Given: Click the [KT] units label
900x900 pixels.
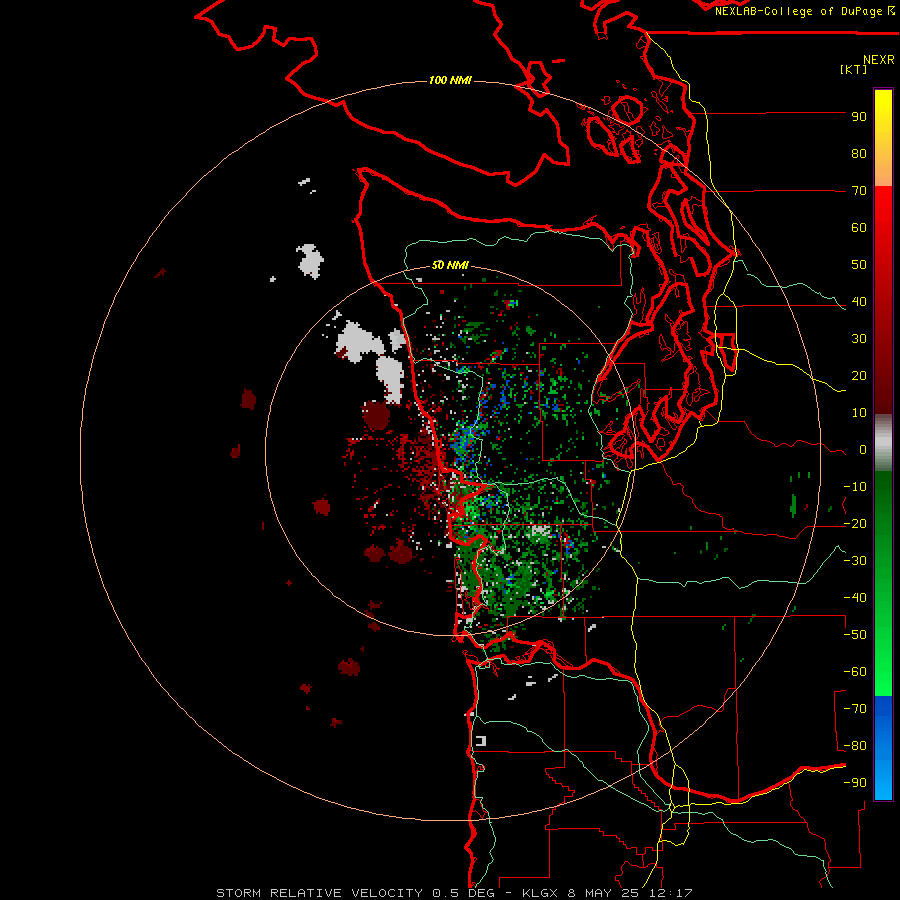Looking at the screenshot, I should [854, 69].
